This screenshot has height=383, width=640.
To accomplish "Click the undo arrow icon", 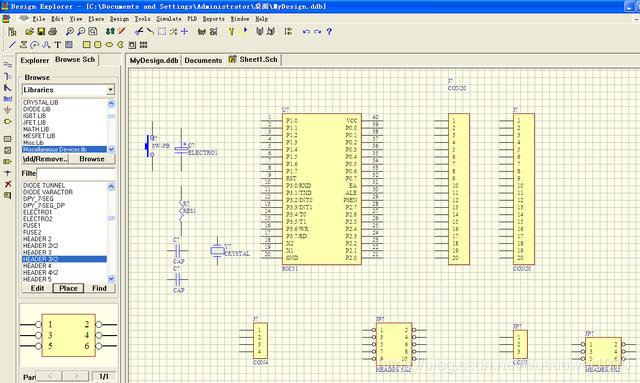I will [306, 31].
